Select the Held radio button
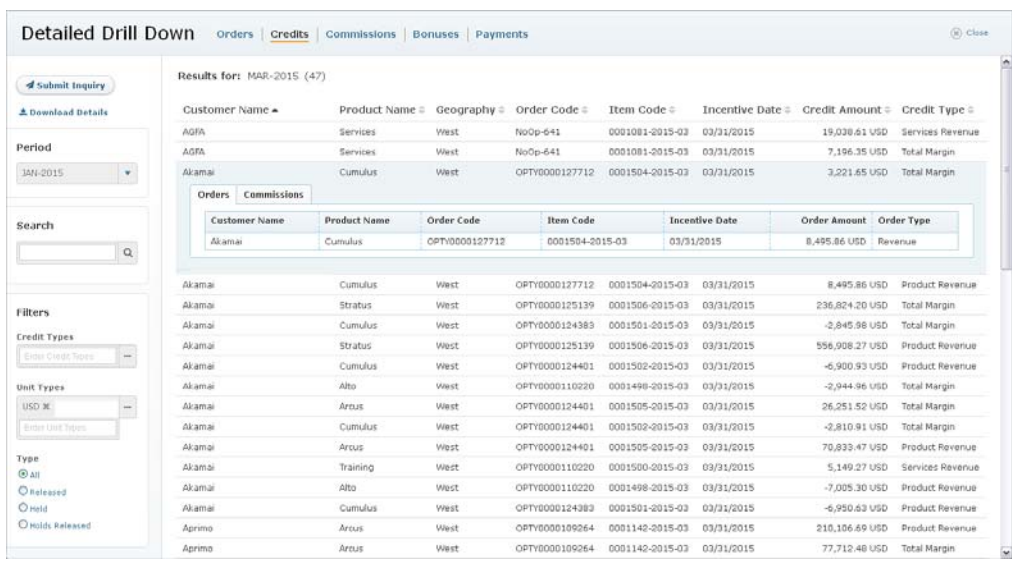The width and height of the screenshot is (1024, 566). click(x=23, y=508)
